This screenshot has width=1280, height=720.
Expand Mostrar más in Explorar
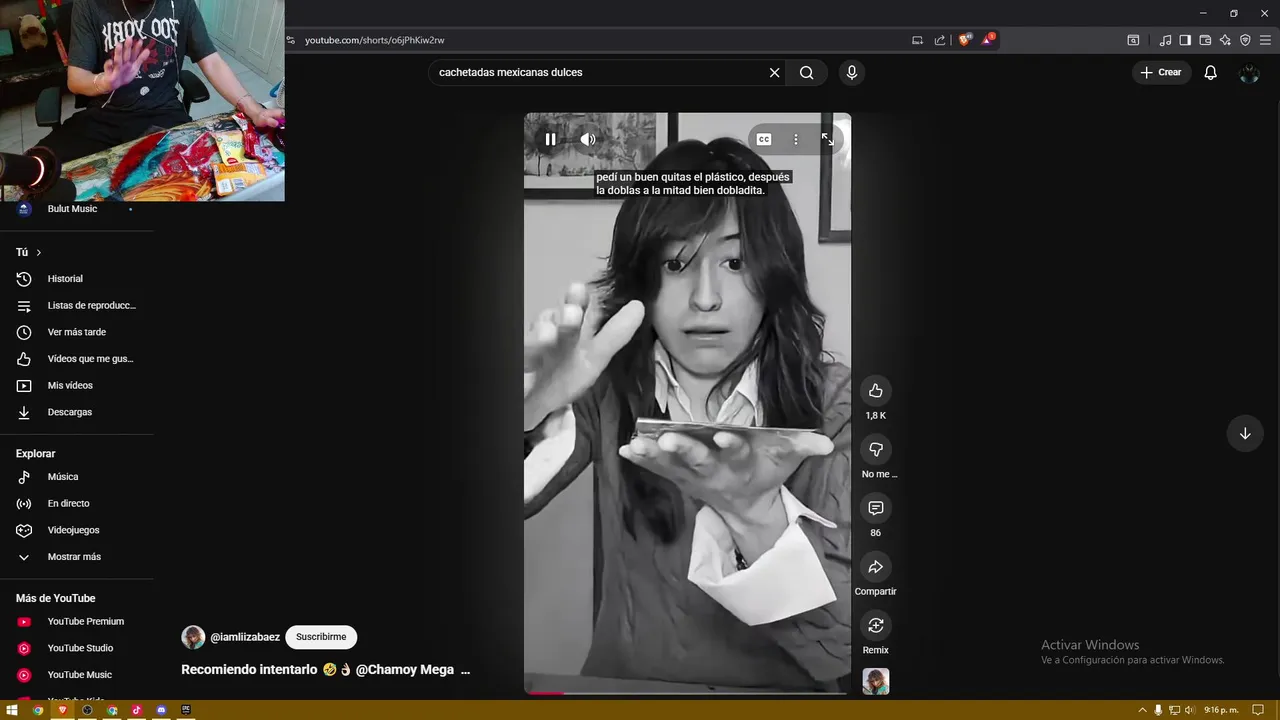click(77, 557)
